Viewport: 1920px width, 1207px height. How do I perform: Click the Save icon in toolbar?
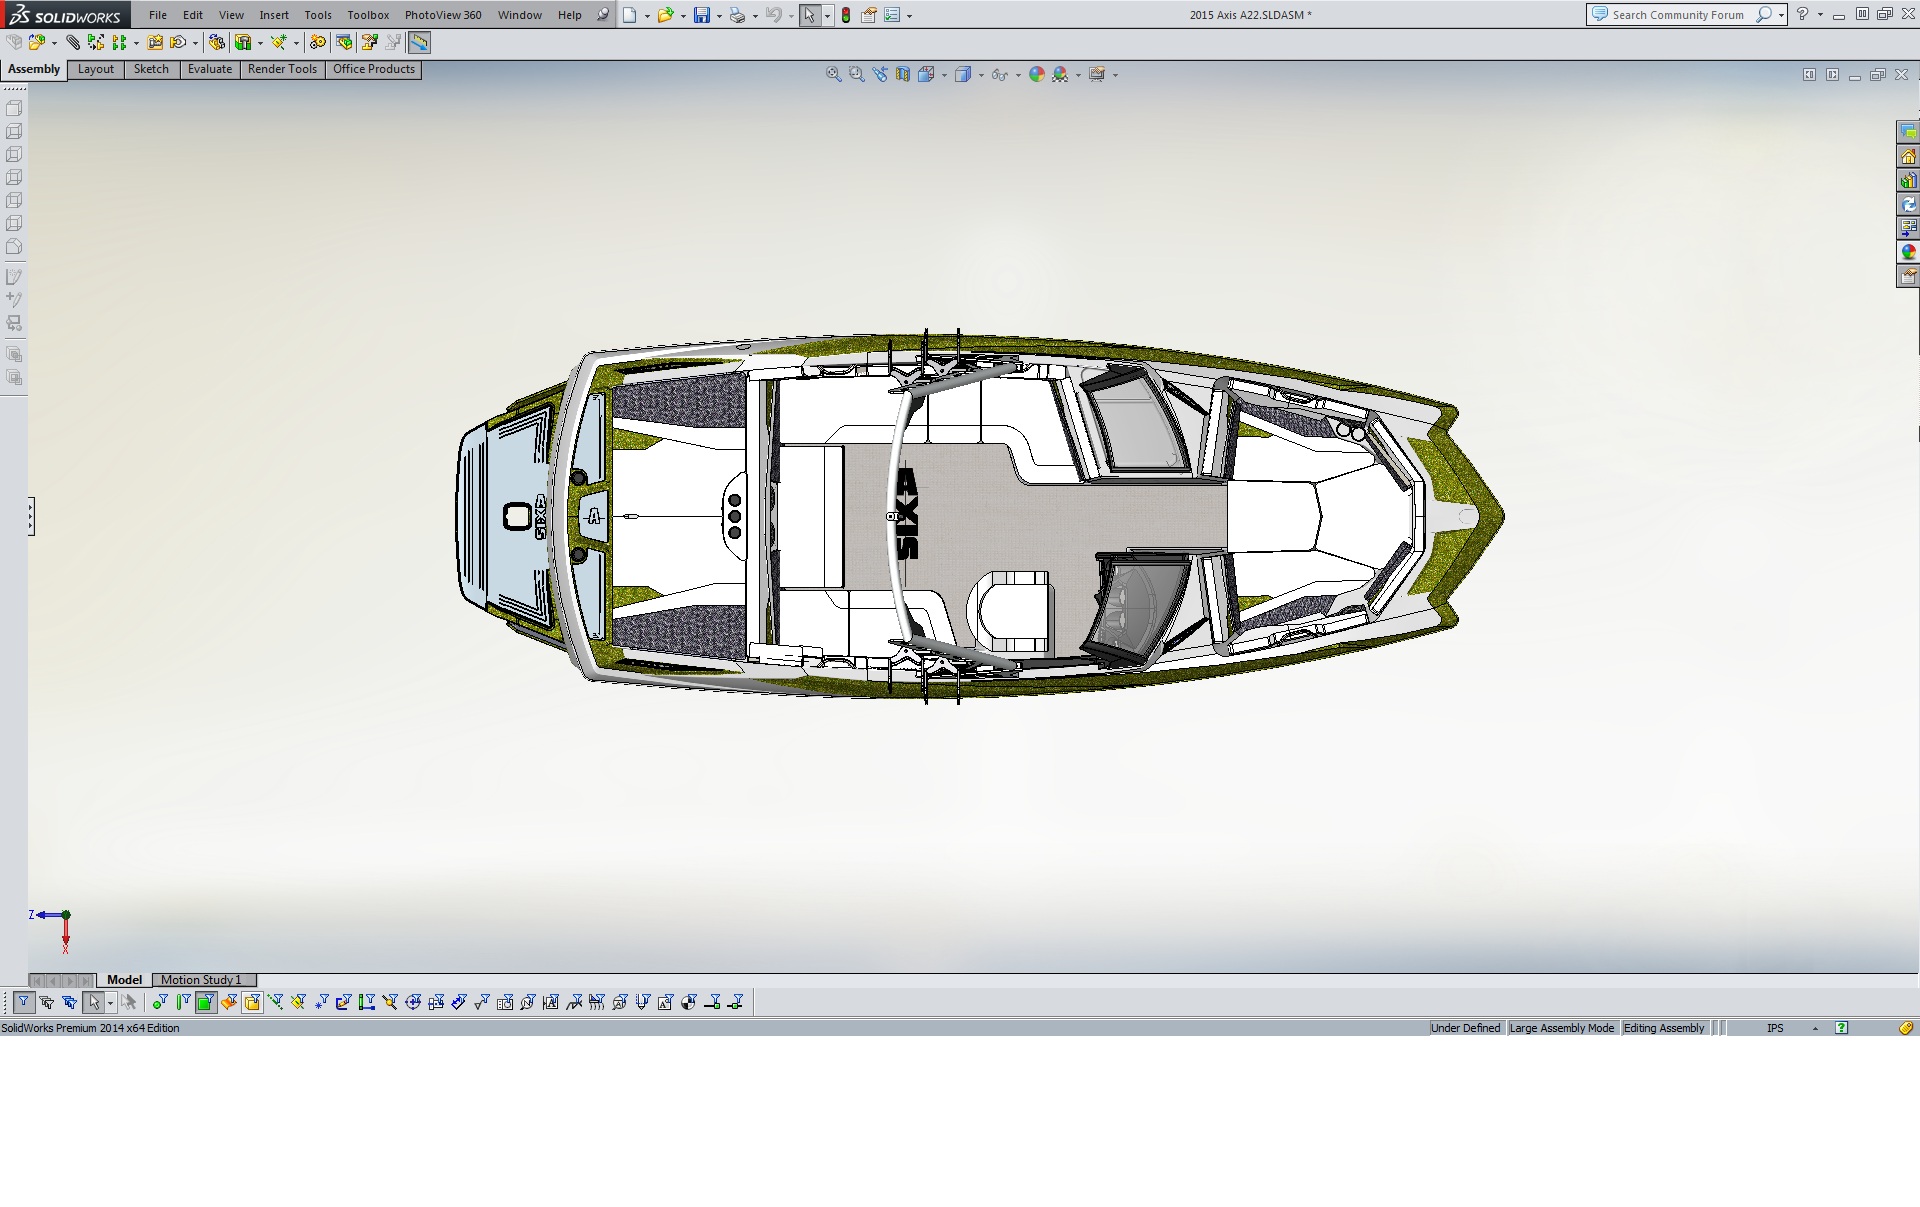pos(701,15)
